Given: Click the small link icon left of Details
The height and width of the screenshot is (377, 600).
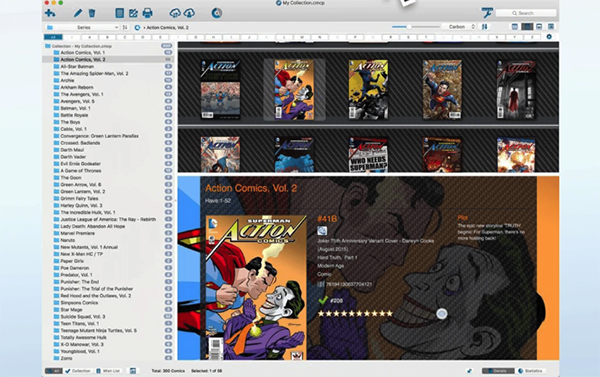Looking at the screenshot, I should pyautogui.click(x=470, y=370).
